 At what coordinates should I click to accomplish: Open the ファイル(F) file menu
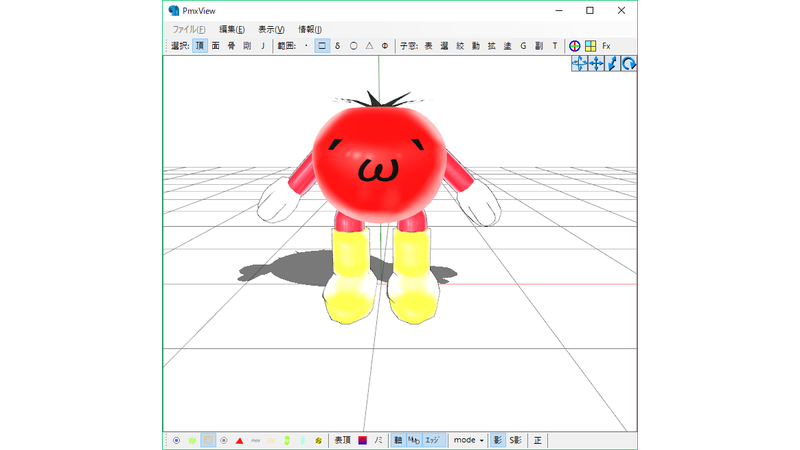[189, 29]
